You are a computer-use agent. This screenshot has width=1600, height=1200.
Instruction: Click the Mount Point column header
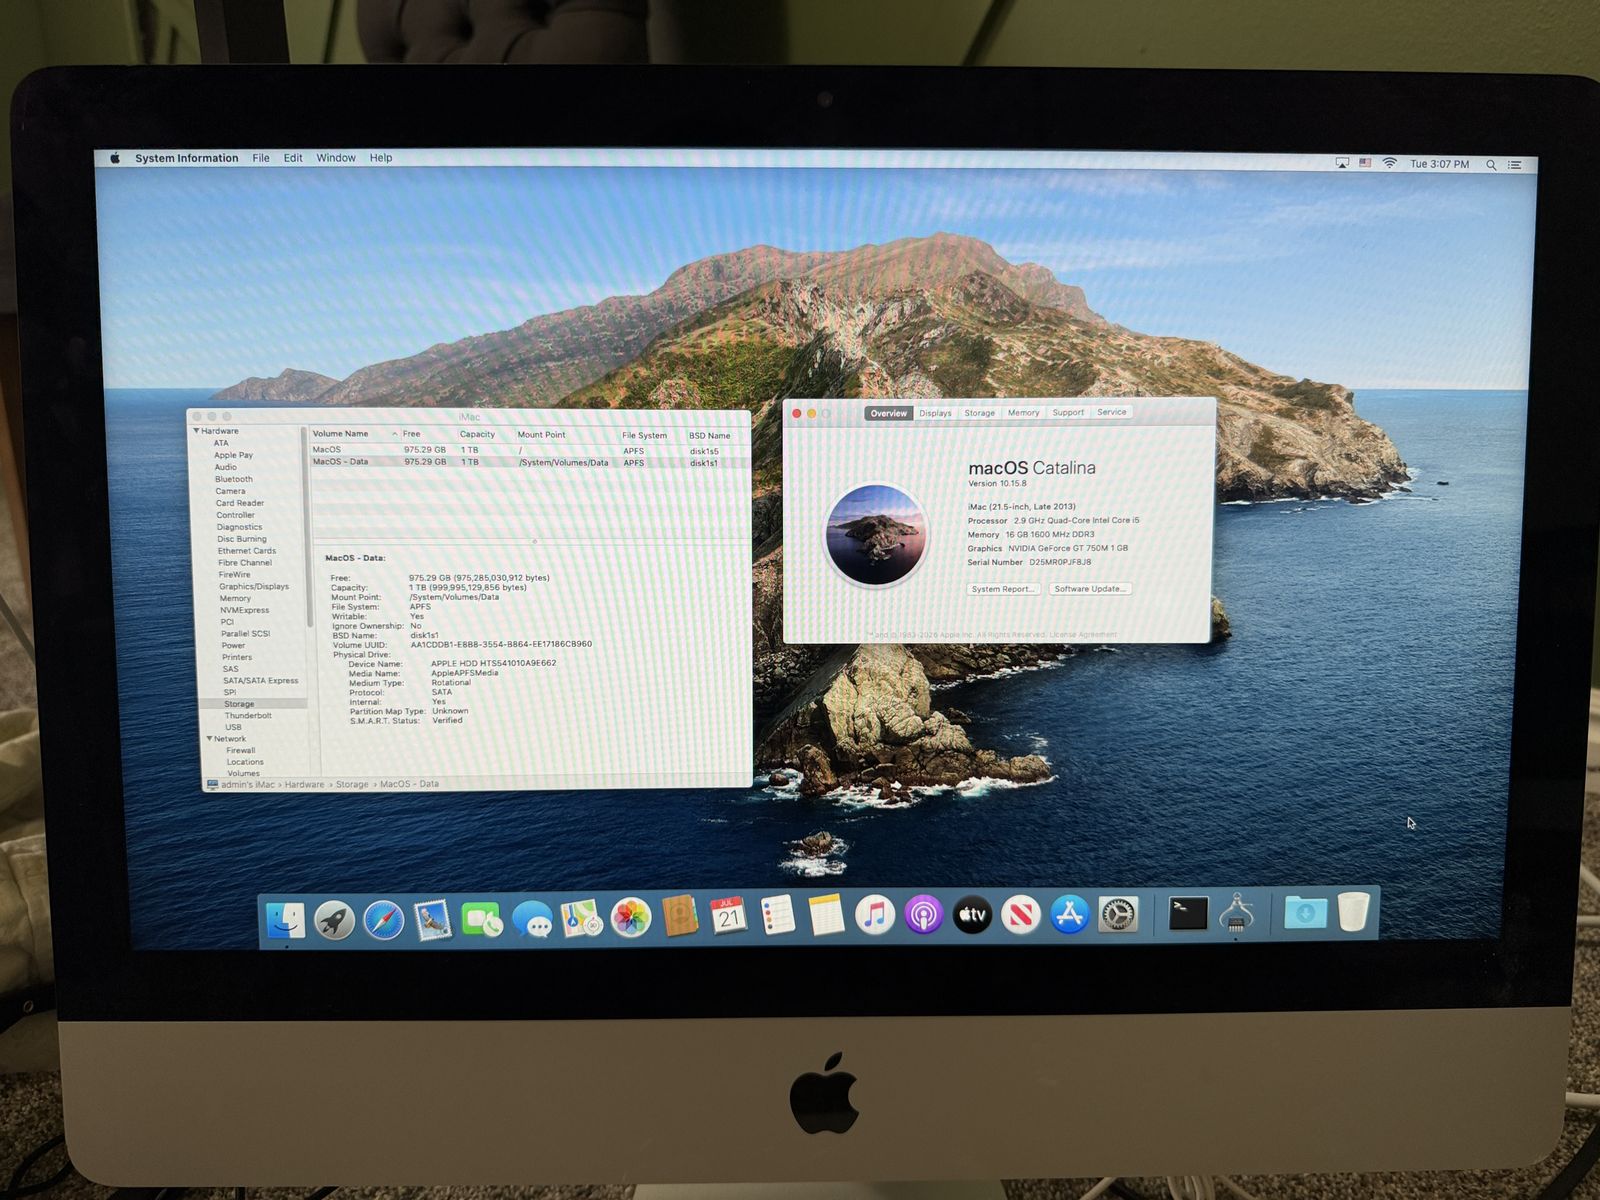(541, 435)
